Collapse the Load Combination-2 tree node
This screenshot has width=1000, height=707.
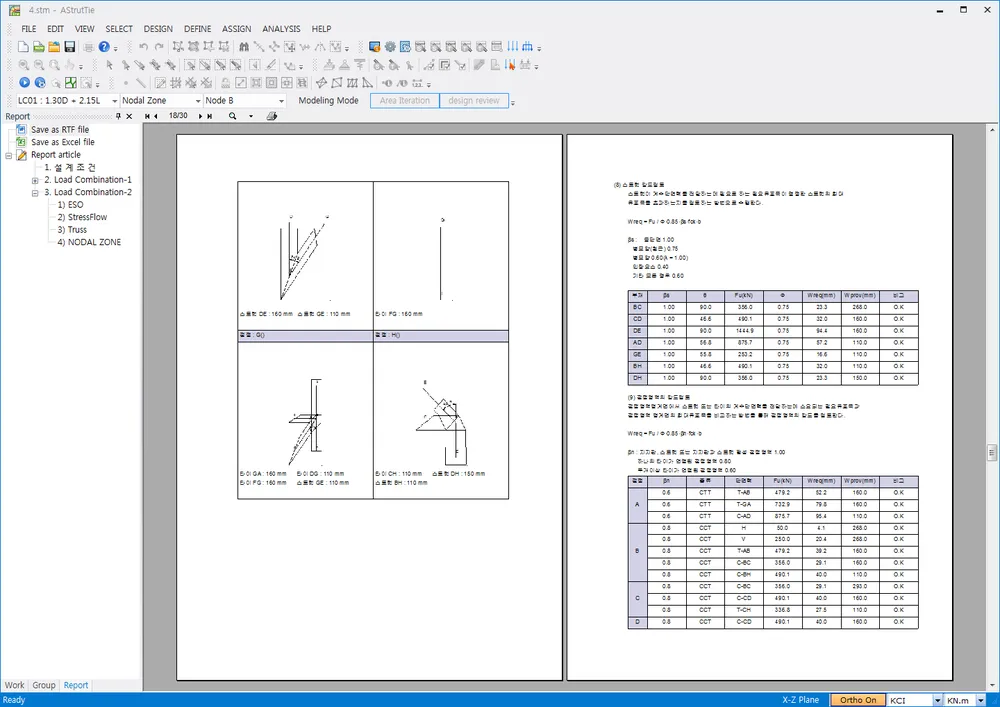[35, 193]
